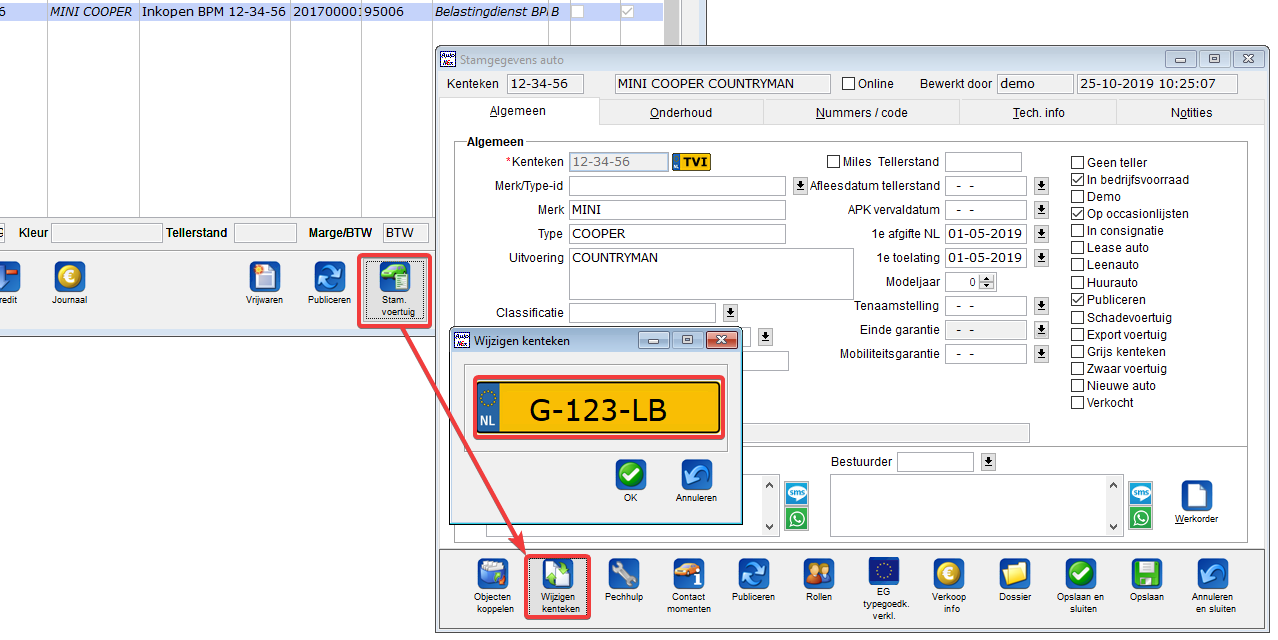Confirm with OK in Wijzigen kenteken
This screenshot has height=640, width=1278.
point(630,481)
